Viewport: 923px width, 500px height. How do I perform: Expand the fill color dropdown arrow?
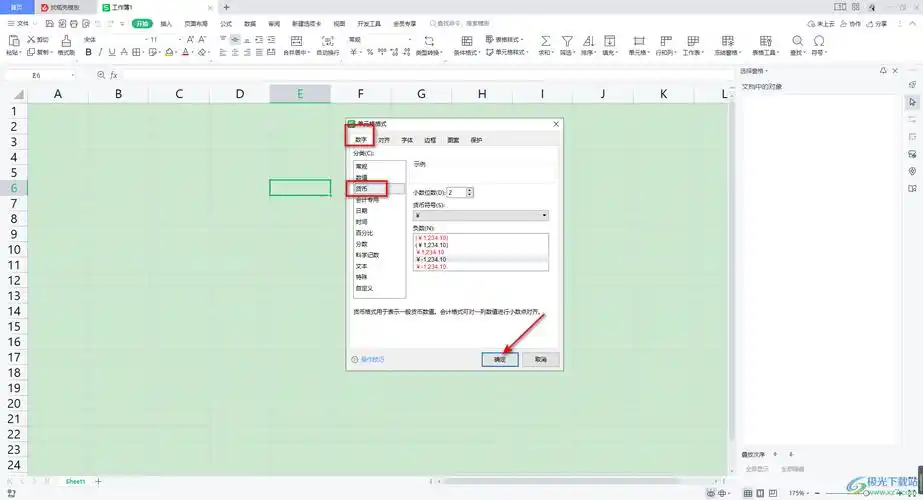click(177, 53)
